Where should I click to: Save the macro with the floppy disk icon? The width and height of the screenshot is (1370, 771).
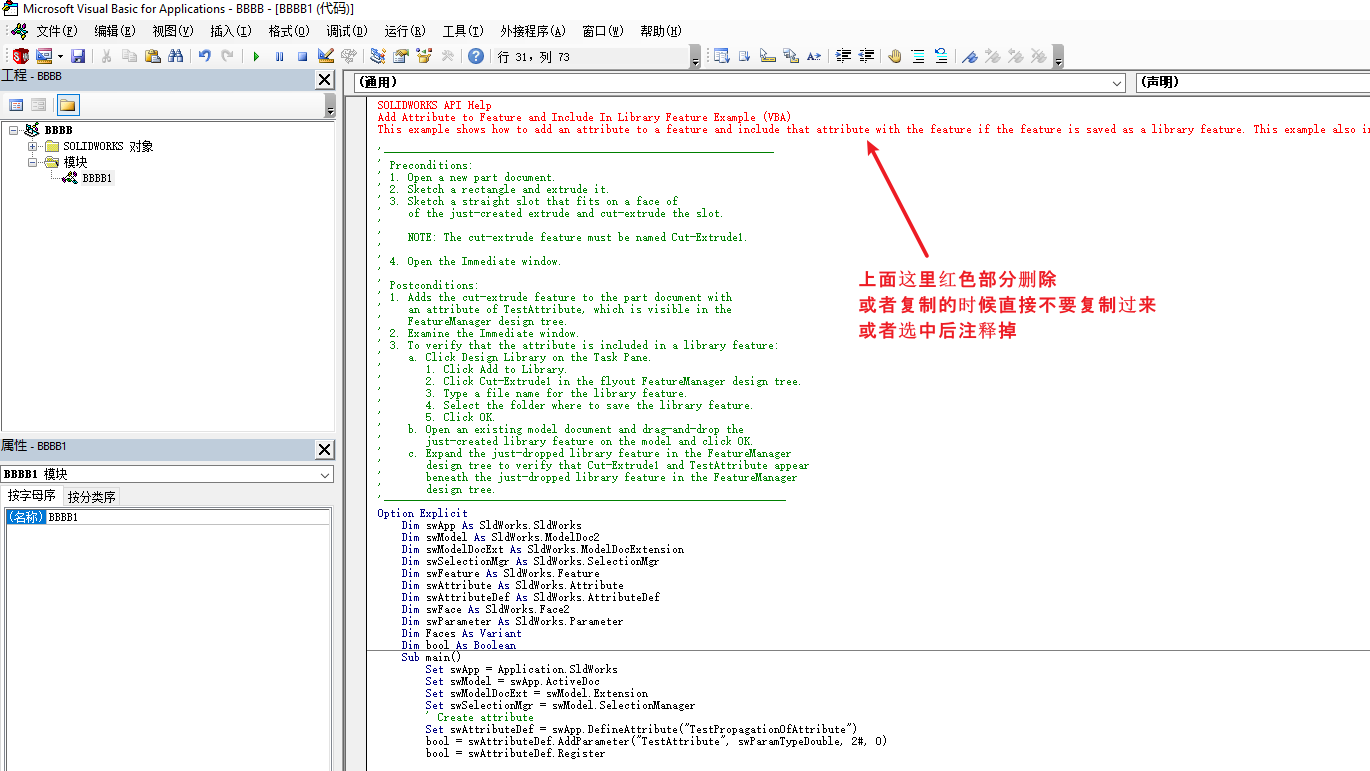pos(78,56)
